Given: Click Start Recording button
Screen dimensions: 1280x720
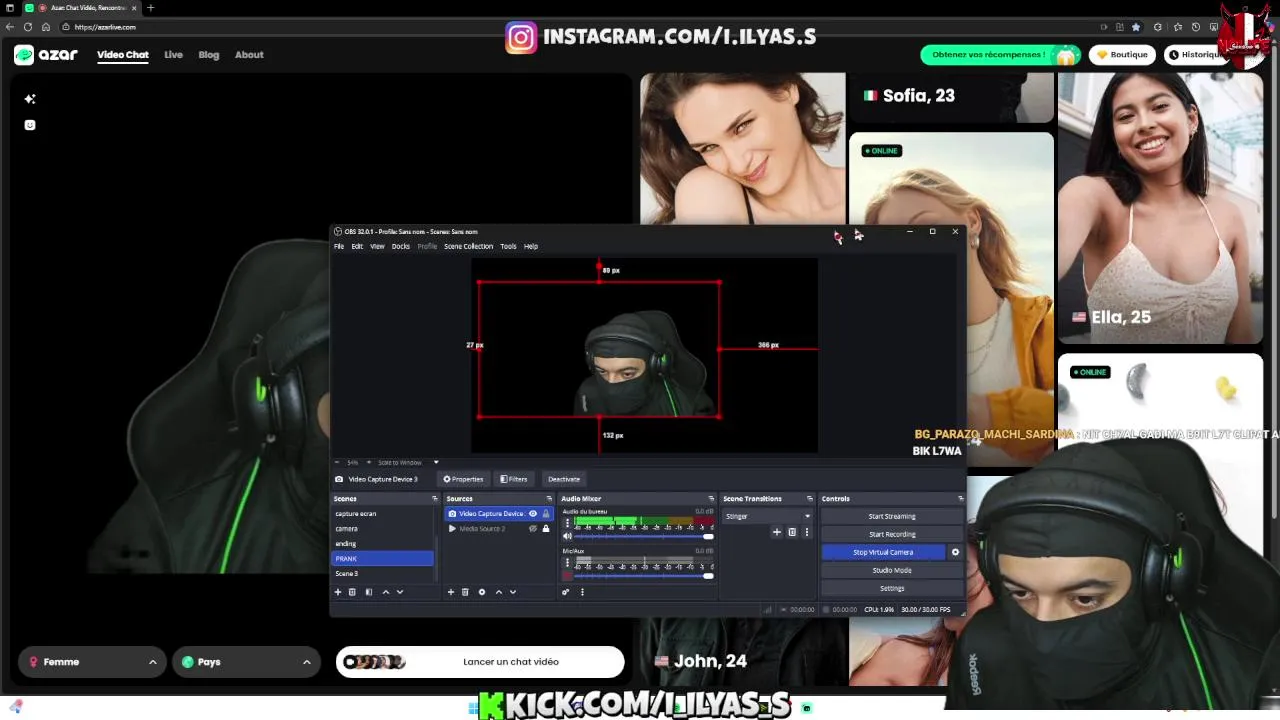Looking at the screenshot, I should point(891,534).
